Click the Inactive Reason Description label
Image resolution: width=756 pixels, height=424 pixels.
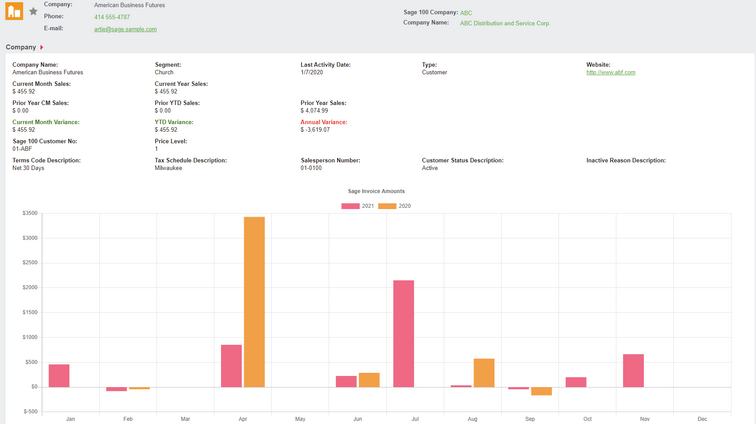tap(626, 160)
